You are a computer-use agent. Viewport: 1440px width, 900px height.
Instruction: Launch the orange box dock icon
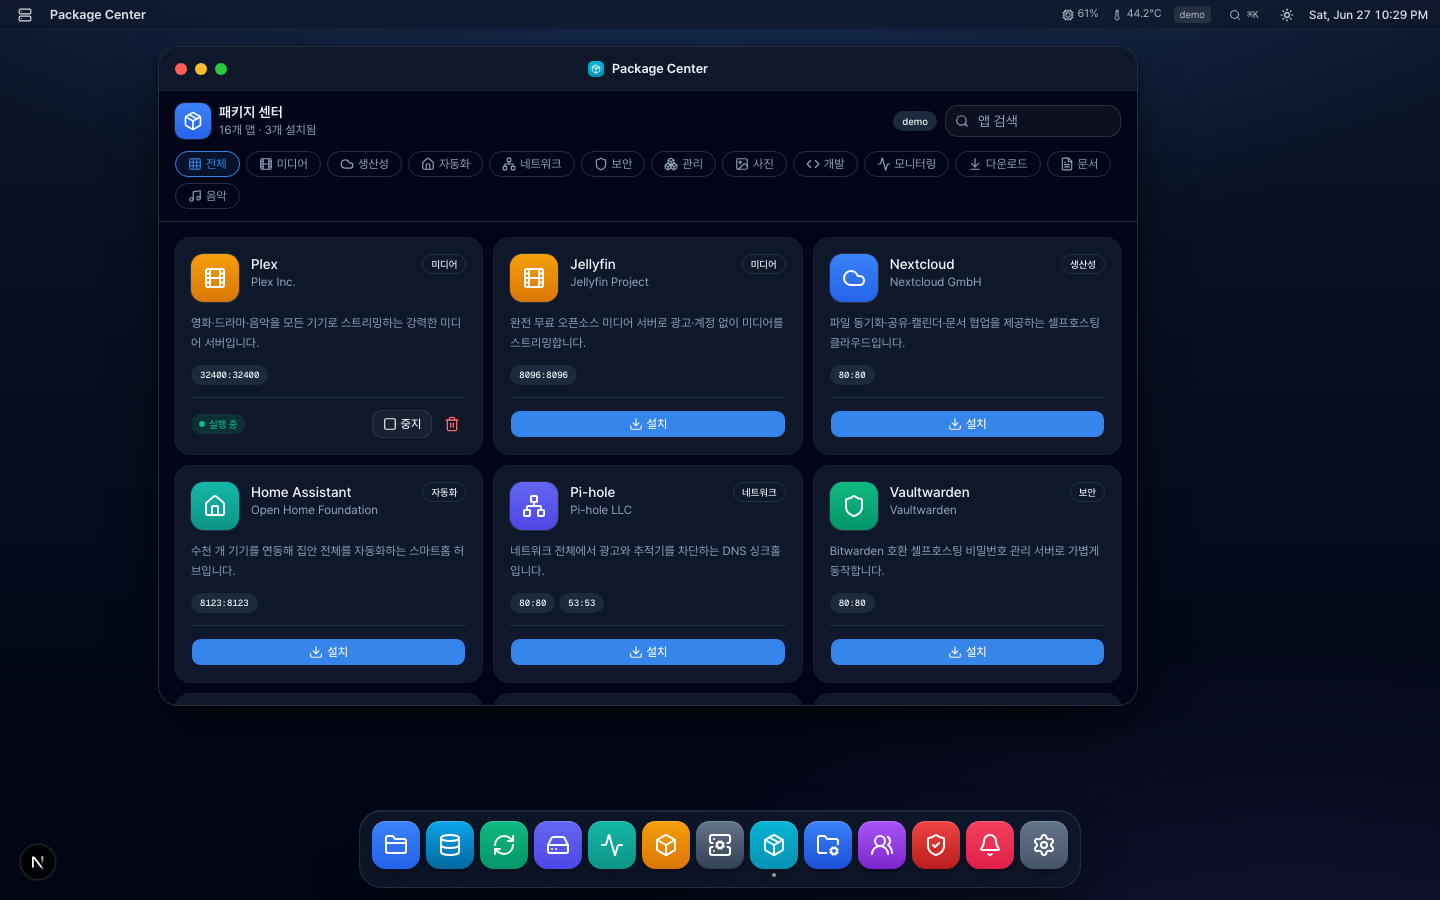666,845
